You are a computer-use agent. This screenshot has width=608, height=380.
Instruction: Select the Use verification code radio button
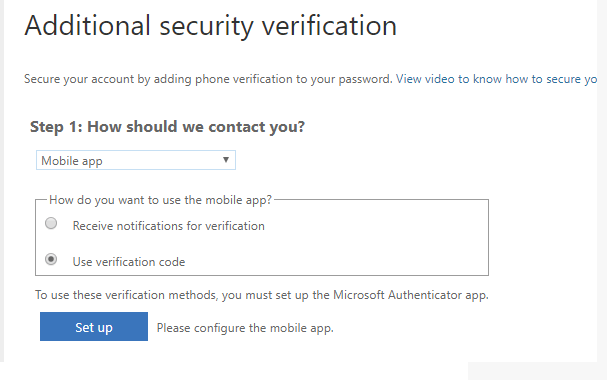[51, 259]
